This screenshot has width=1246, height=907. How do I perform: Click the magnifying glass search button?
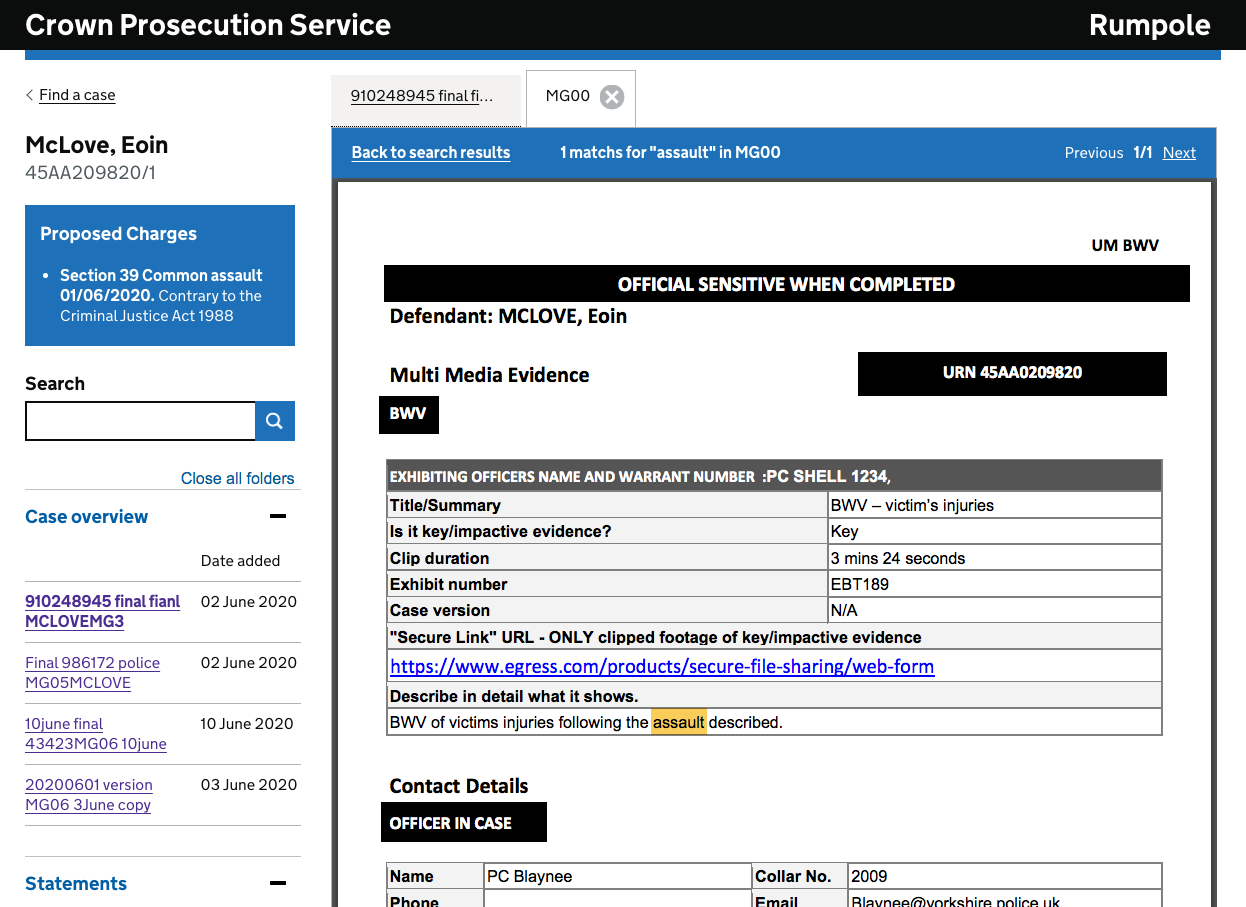click(x=275, y=421)
